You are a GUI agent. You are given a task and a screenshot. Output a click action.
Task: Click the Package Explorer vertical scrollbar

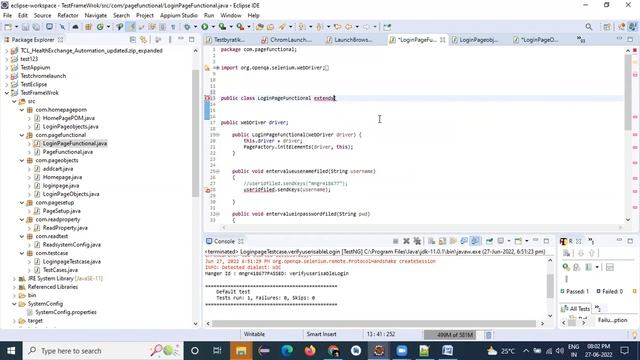point(196,133)
